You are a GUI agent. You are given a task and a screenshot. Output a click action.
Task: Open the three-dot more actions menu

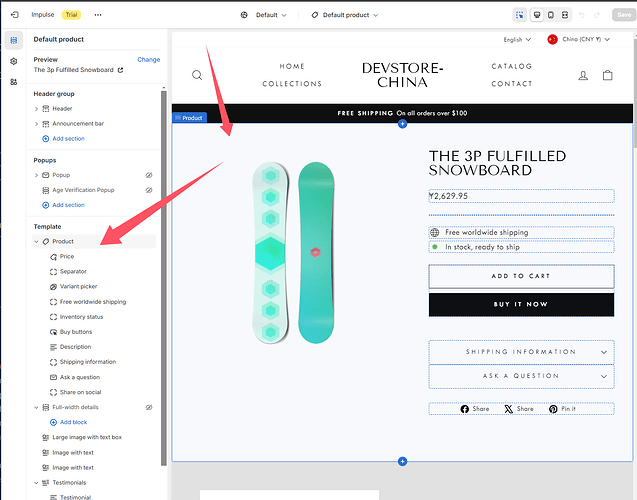pyautogui.click(x=98, y=15)
